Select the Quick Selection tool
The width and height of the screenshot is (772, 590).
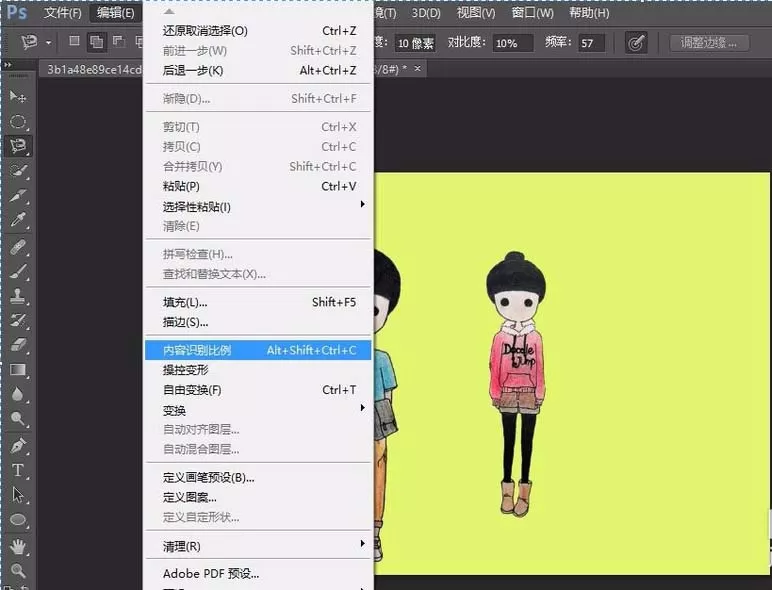[x=18, y=171]
